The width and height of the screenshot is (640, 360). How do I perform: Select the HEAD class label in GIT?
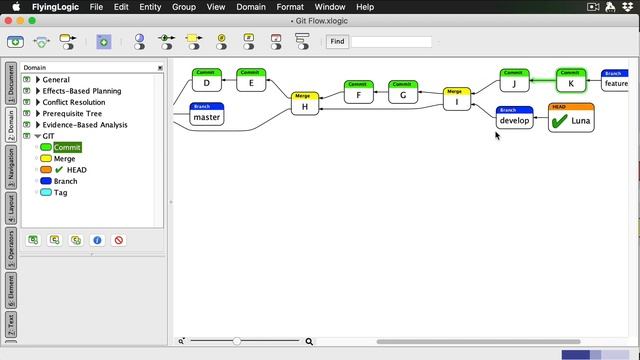[77, 170]
